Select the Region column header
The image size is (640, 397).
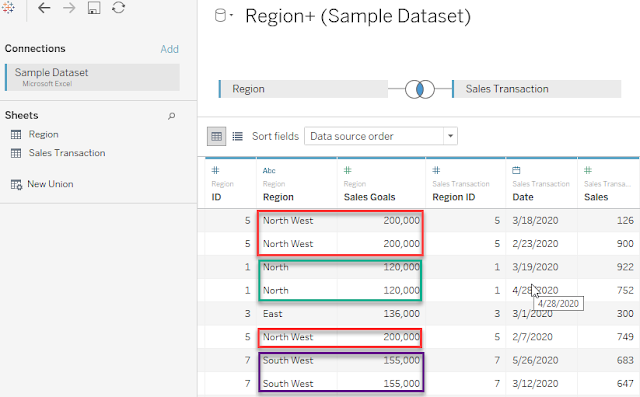[278, 197]
